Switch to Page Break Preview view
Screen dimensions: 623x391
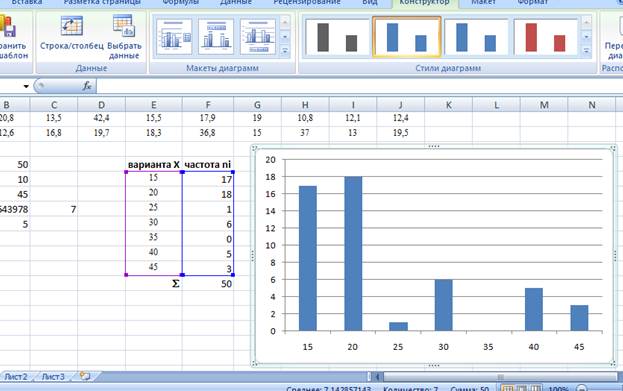(x=535, y=388)
